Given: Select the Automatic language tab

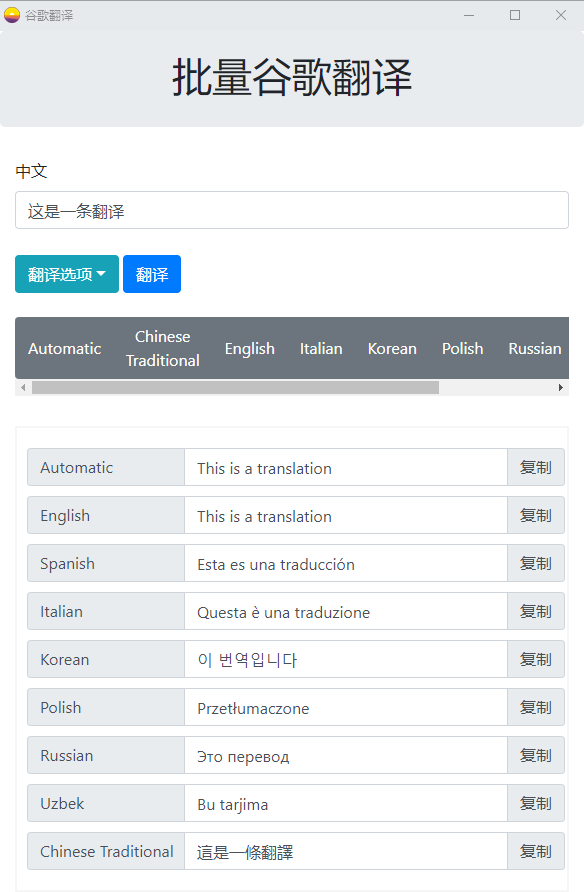Looking at the screenshot, I should (64, 348).
